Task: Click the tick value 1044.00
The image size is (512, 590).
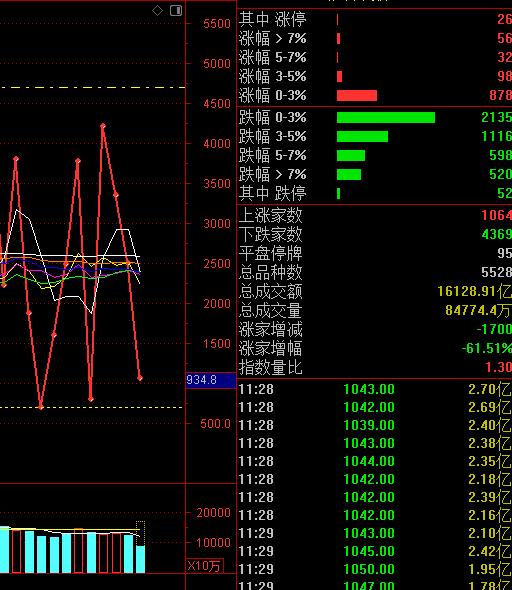Action: pyautogui.click(x=369, y=461)
